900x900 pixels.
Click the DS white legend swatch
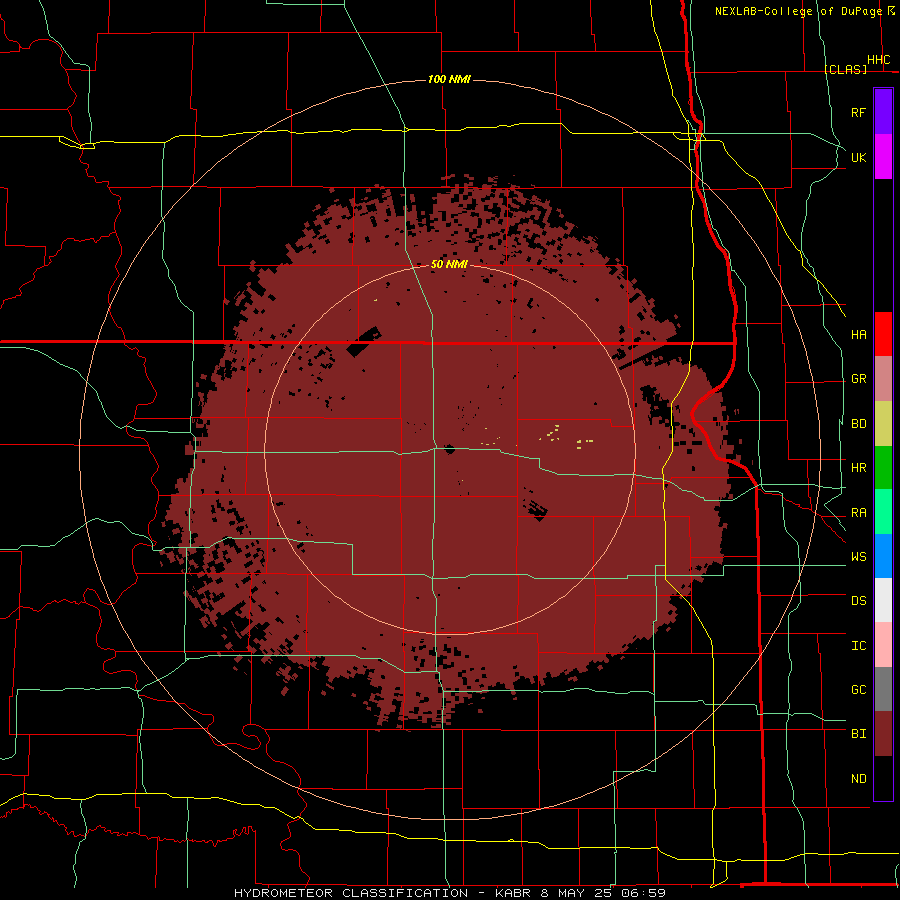click(x=883, y=600)
